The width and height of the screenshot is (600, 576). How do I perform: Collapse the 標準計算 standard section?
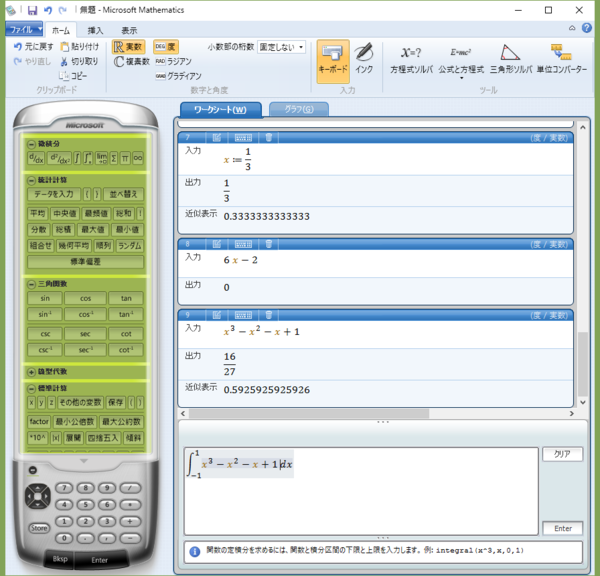(31, 388)
